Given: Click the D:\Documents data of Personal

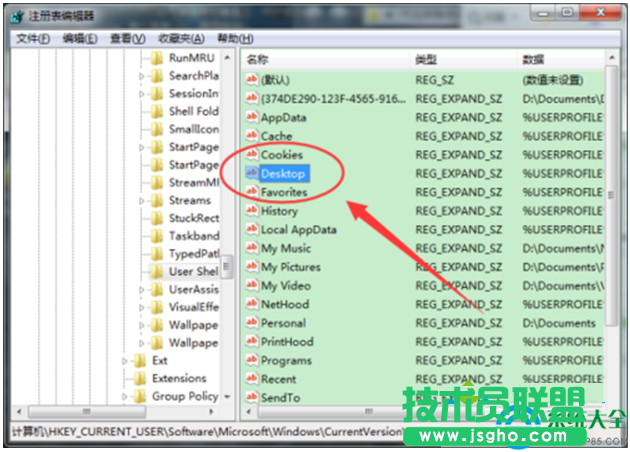Looking at the screenshot, I should (559, 323).
